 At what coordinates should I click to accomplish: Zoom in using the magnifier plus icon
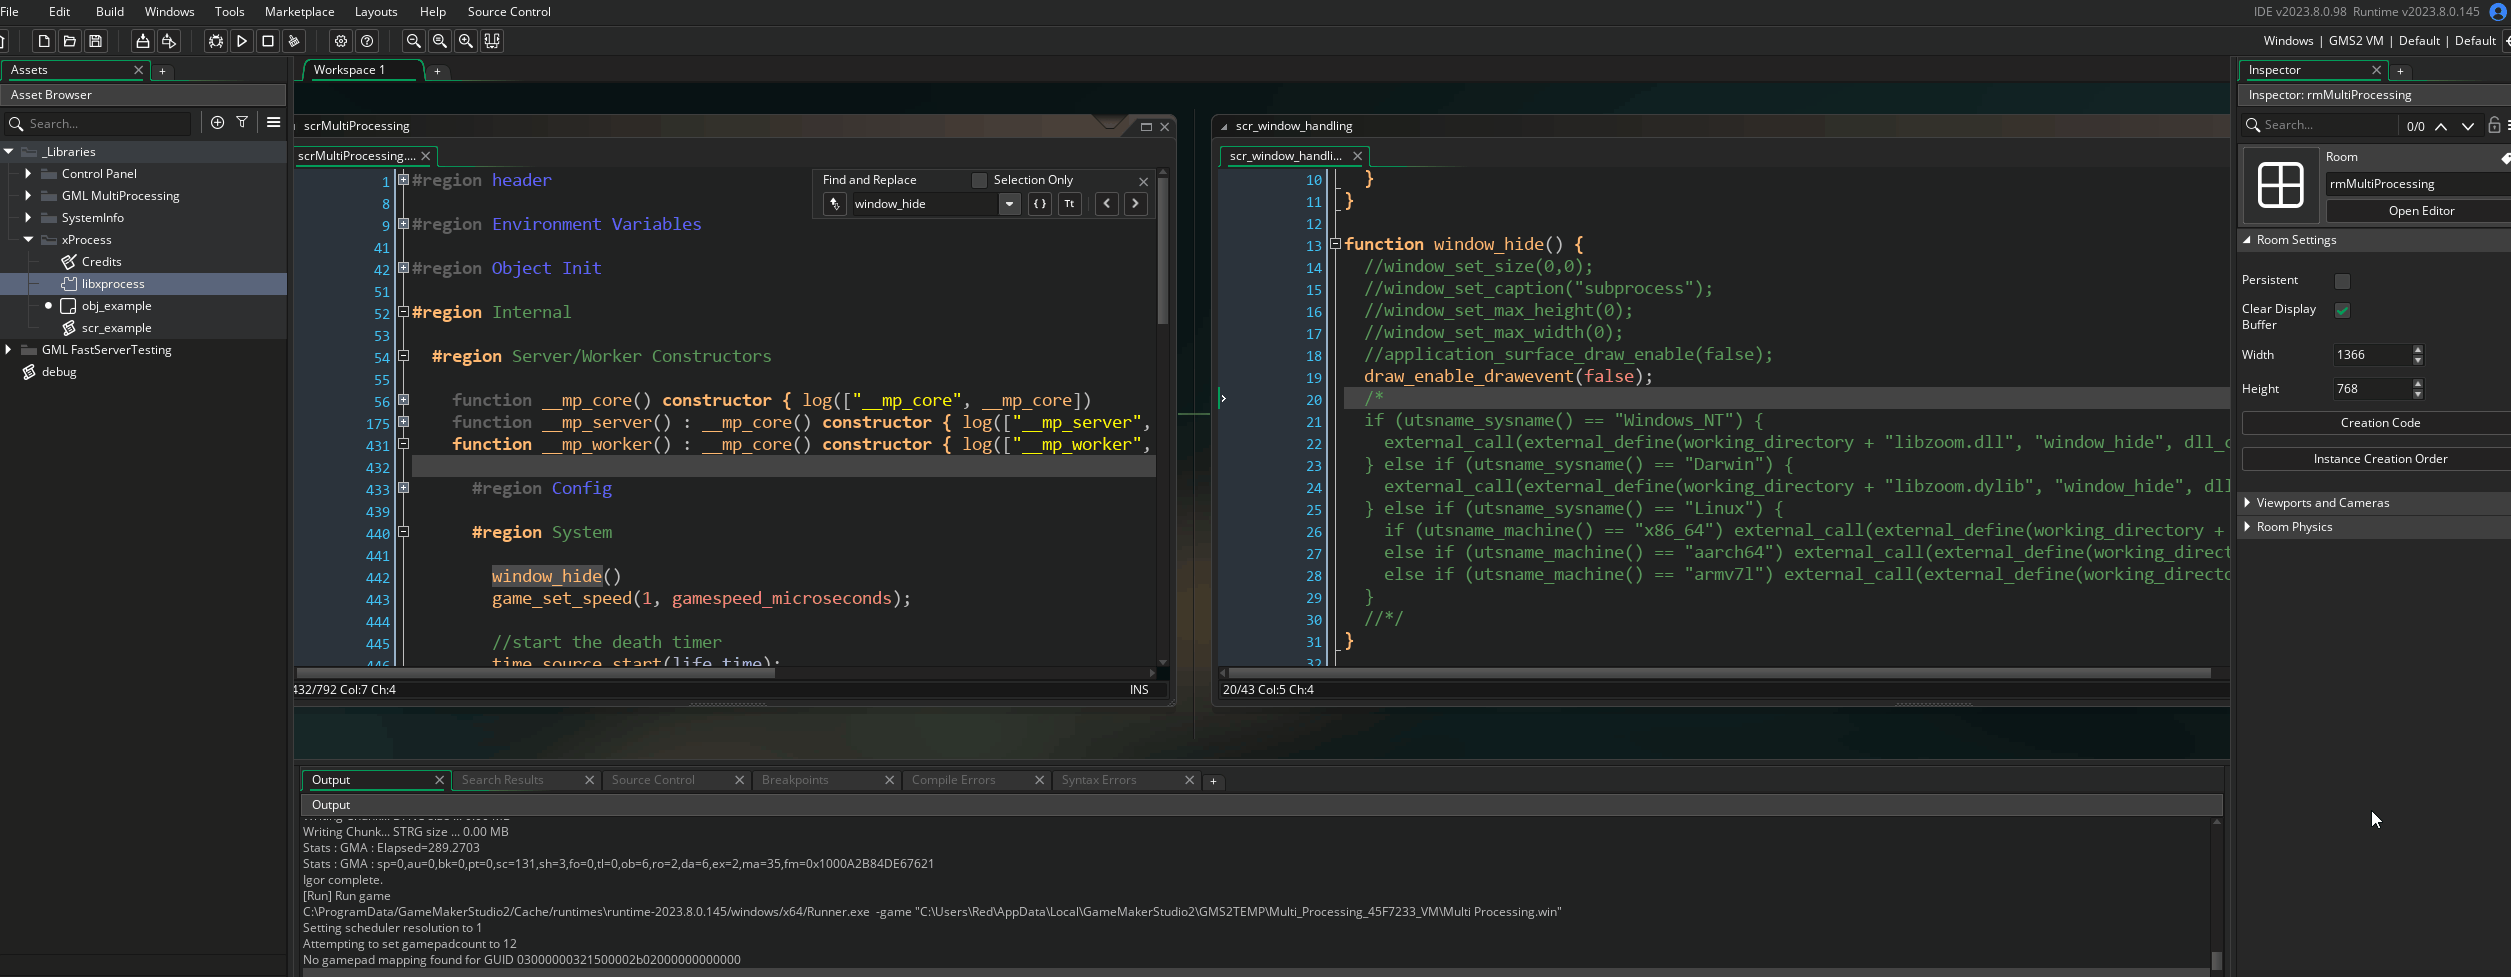[x=466, y=41]
